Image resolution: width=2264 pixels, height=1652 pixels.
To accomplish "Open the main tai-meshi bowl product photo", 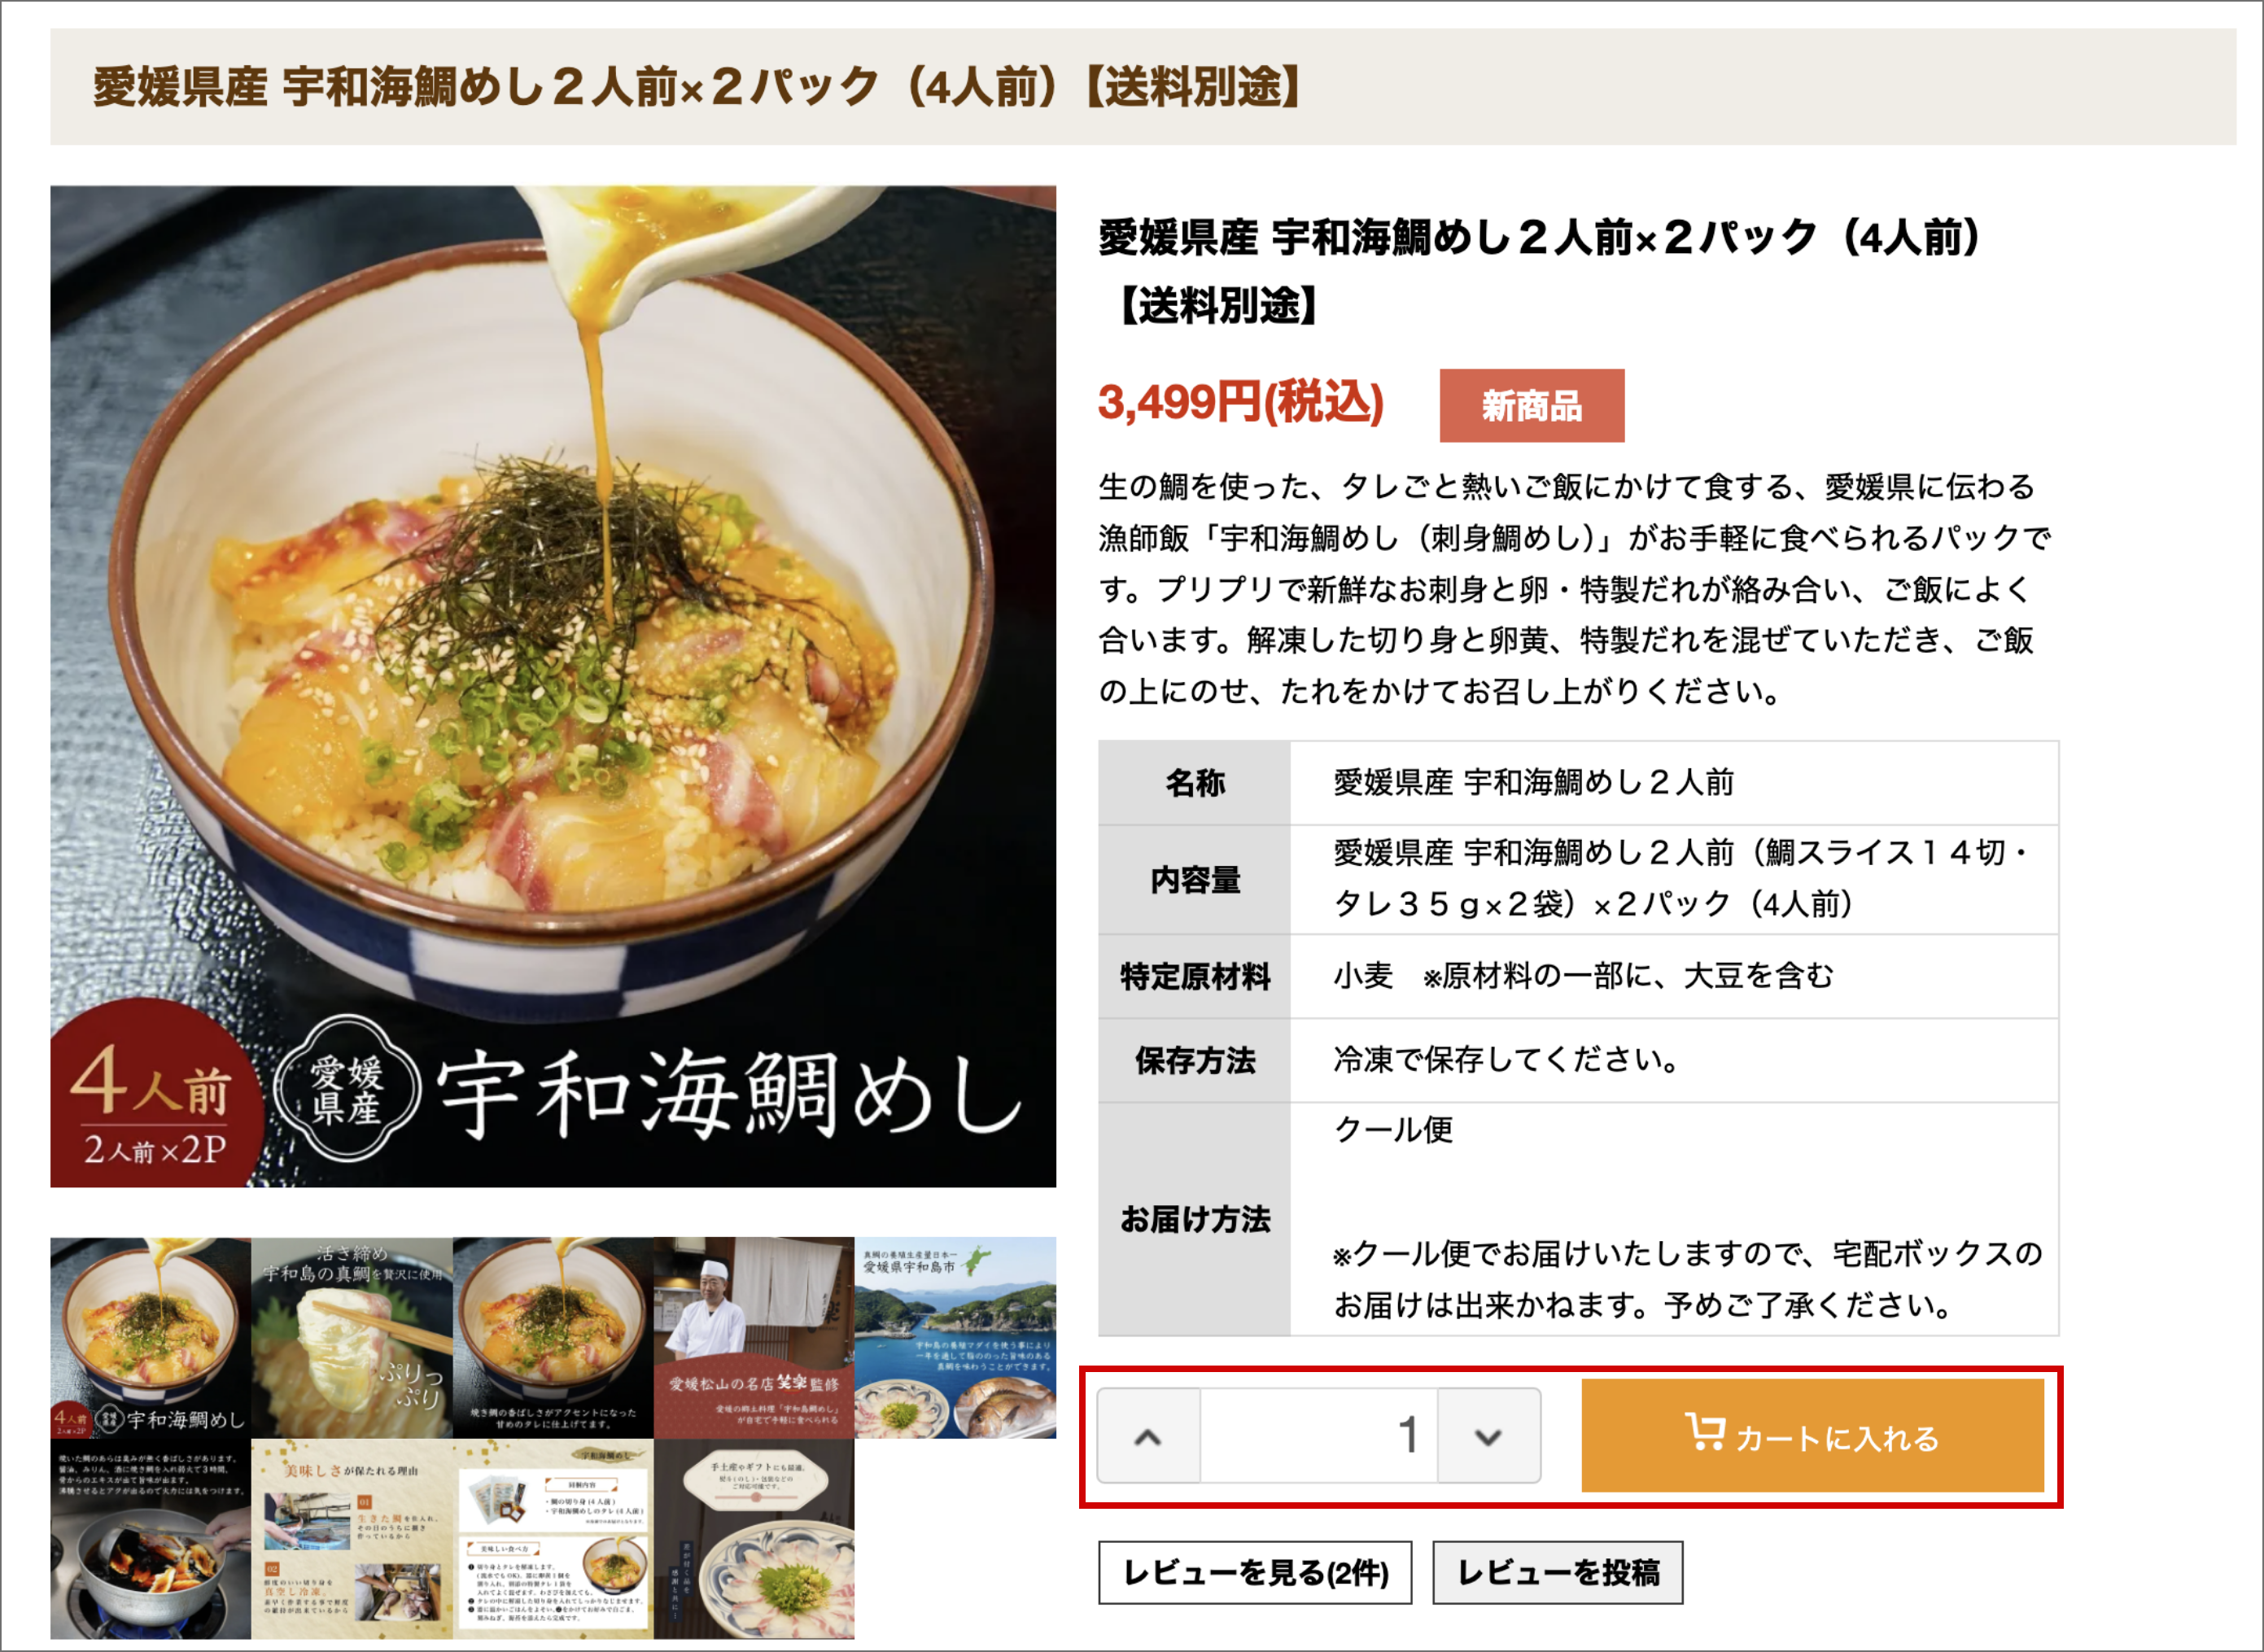I will [x=553, y=686].
